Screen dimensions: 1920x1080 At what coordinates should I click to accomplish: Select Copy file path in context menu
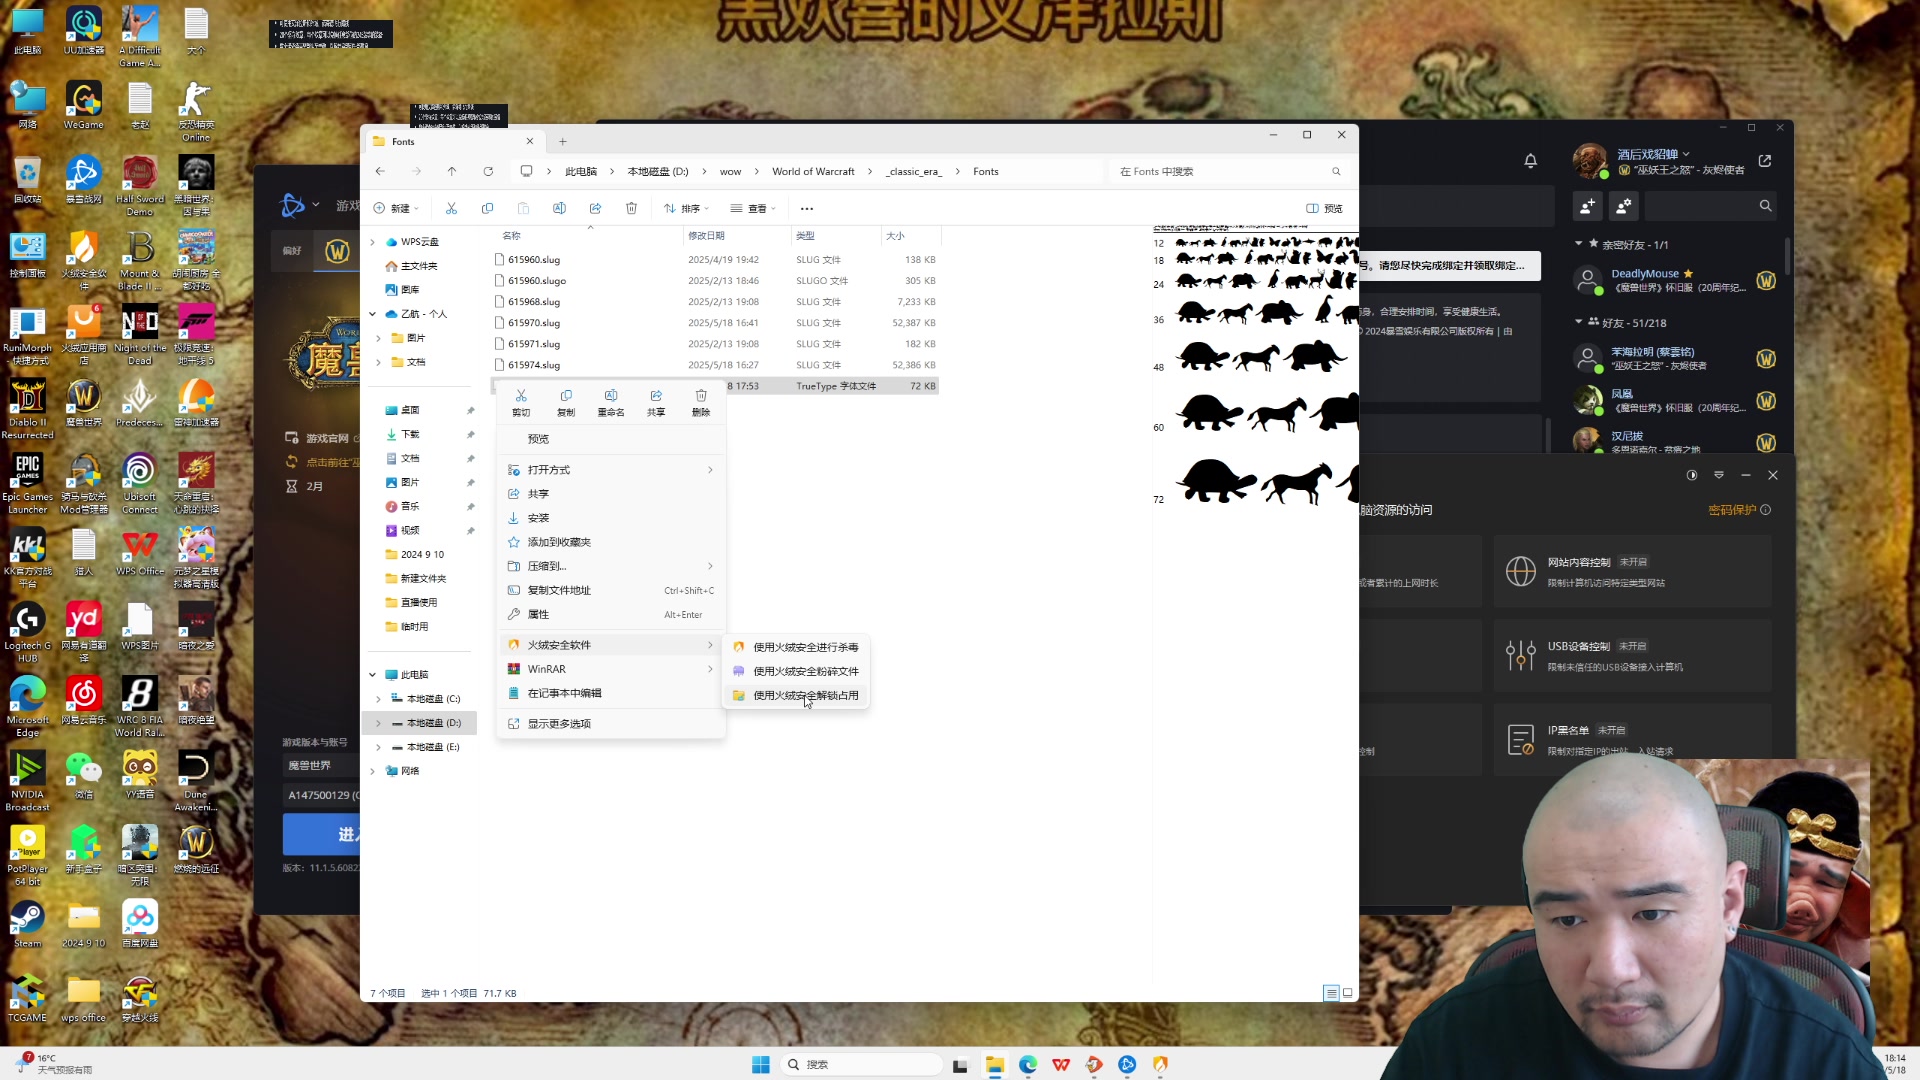pyautogui.click(x=611, y=590)
